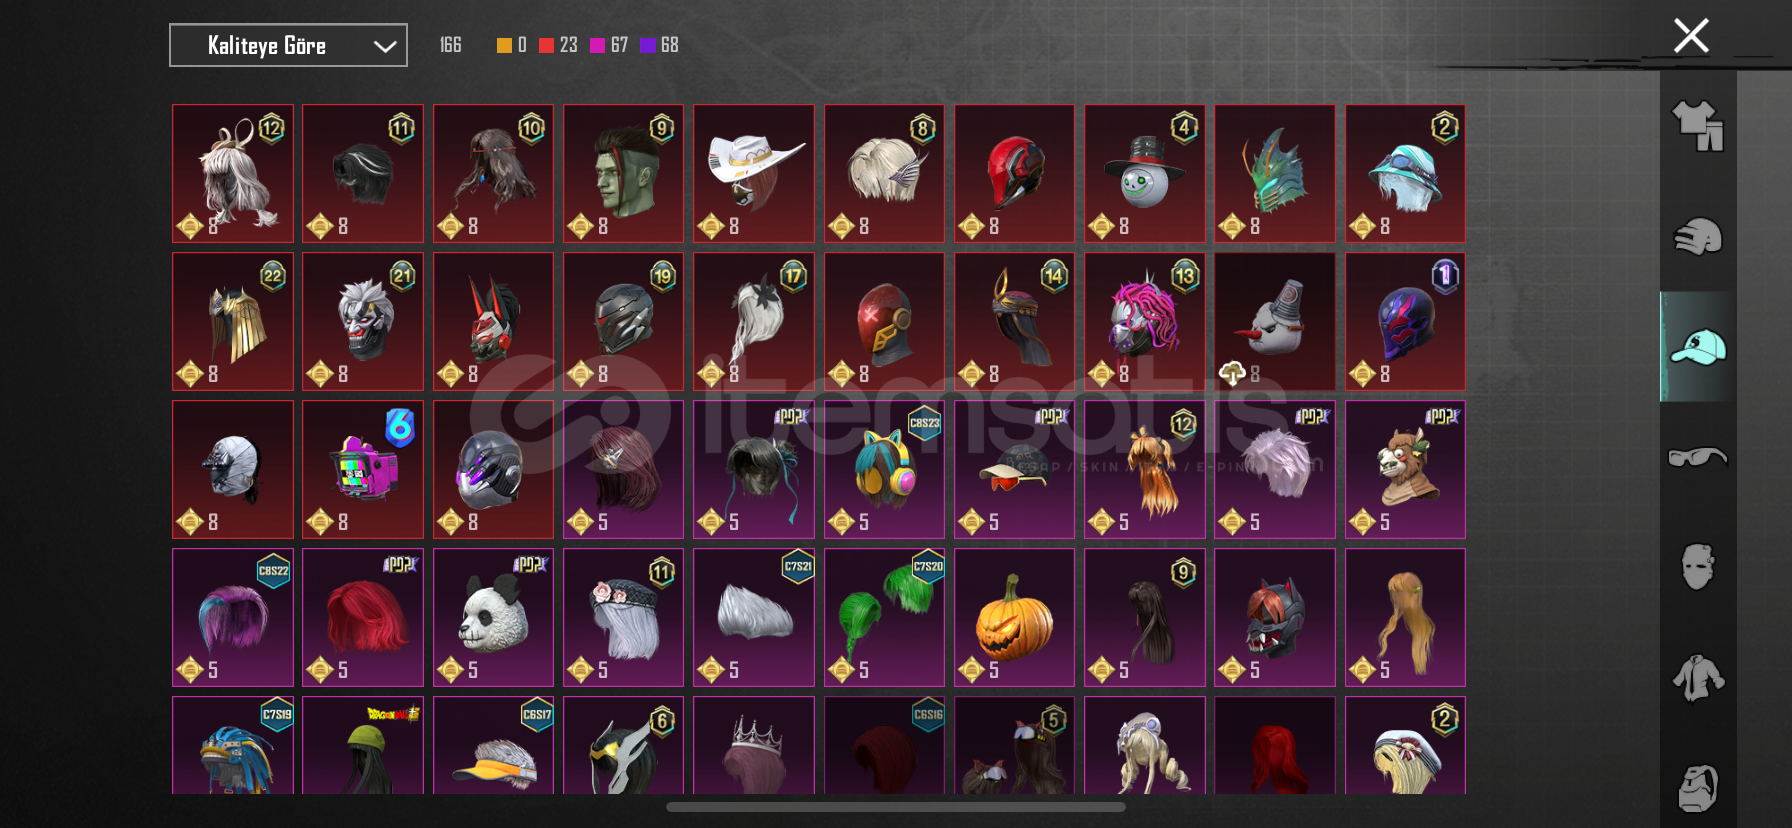1792x828 pixels.
Task: Open the jacket category sidebar icon
Action: pyautogui.click(x=1697, y=677)
